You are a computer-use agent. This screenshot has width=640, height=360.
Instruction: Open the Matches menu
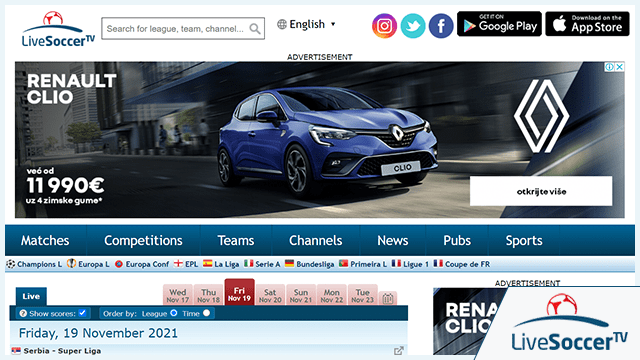[x=45, y=240]
